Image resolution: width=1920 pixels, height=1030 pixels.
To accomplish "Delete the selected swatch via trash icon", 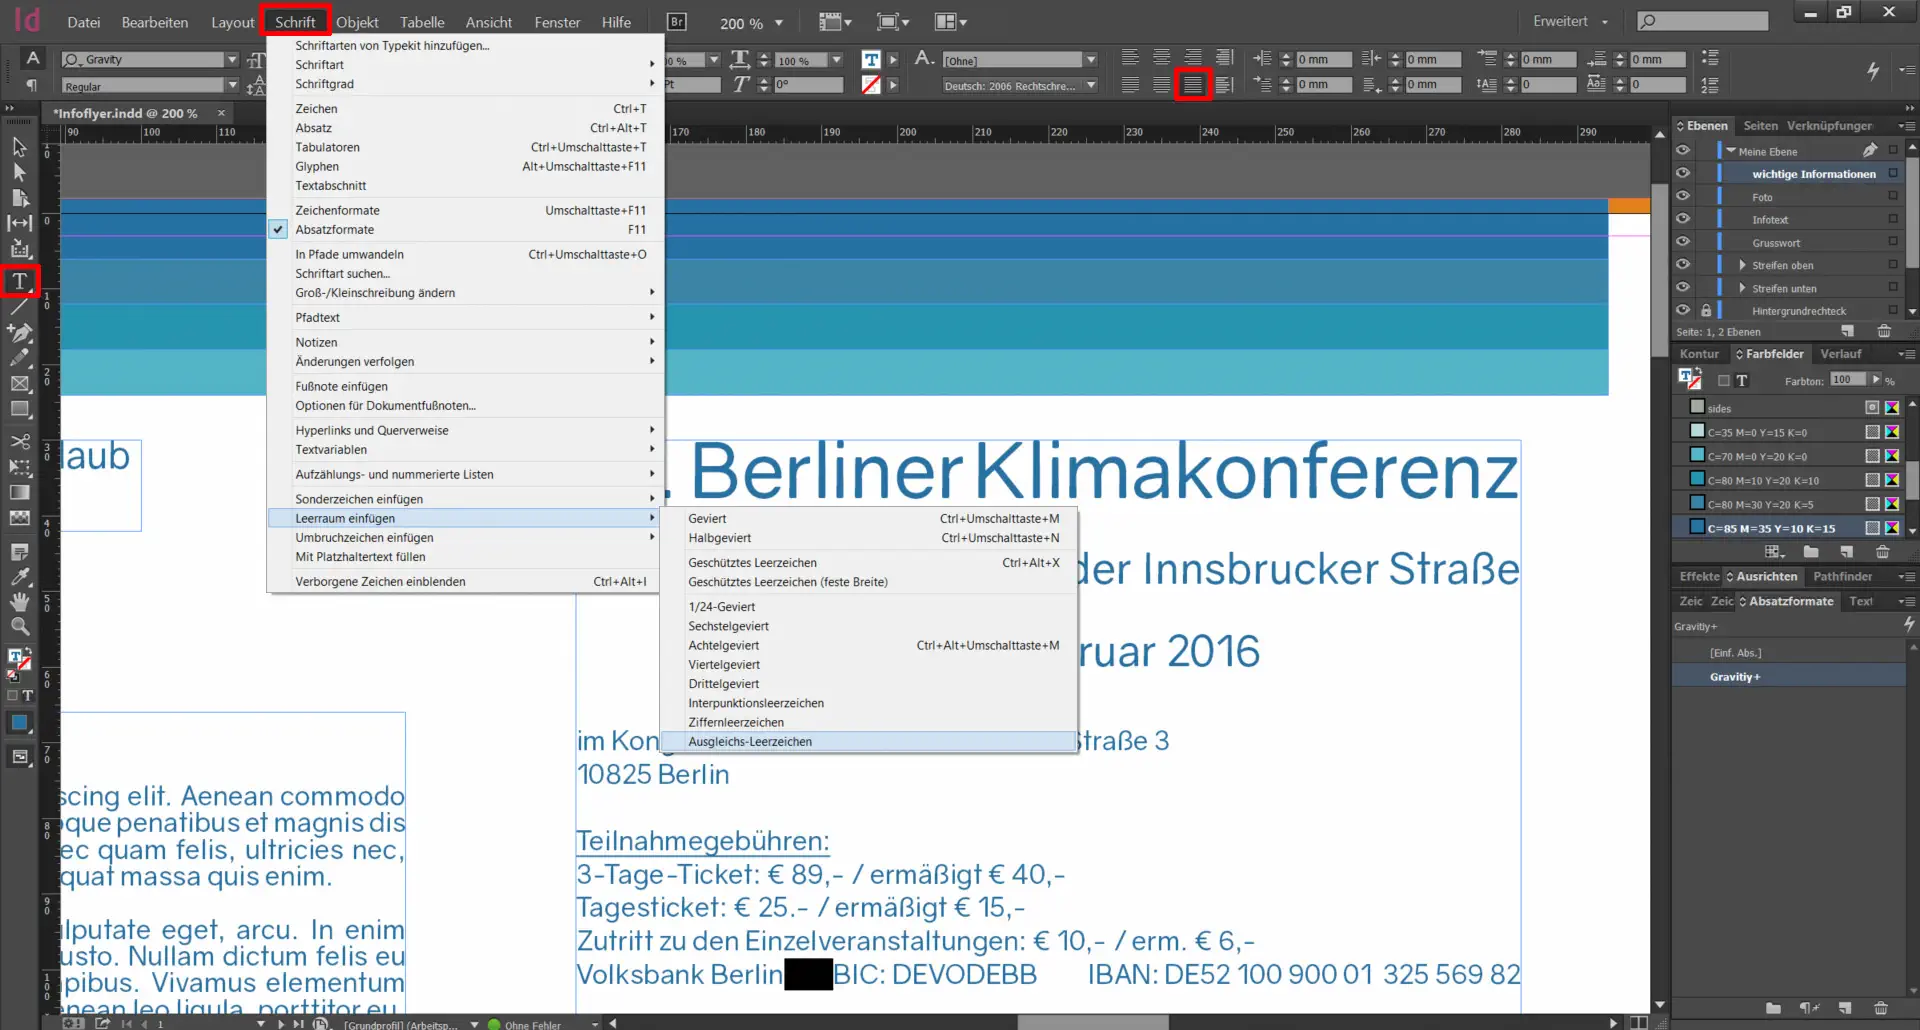I will (x=1883, y=551).
